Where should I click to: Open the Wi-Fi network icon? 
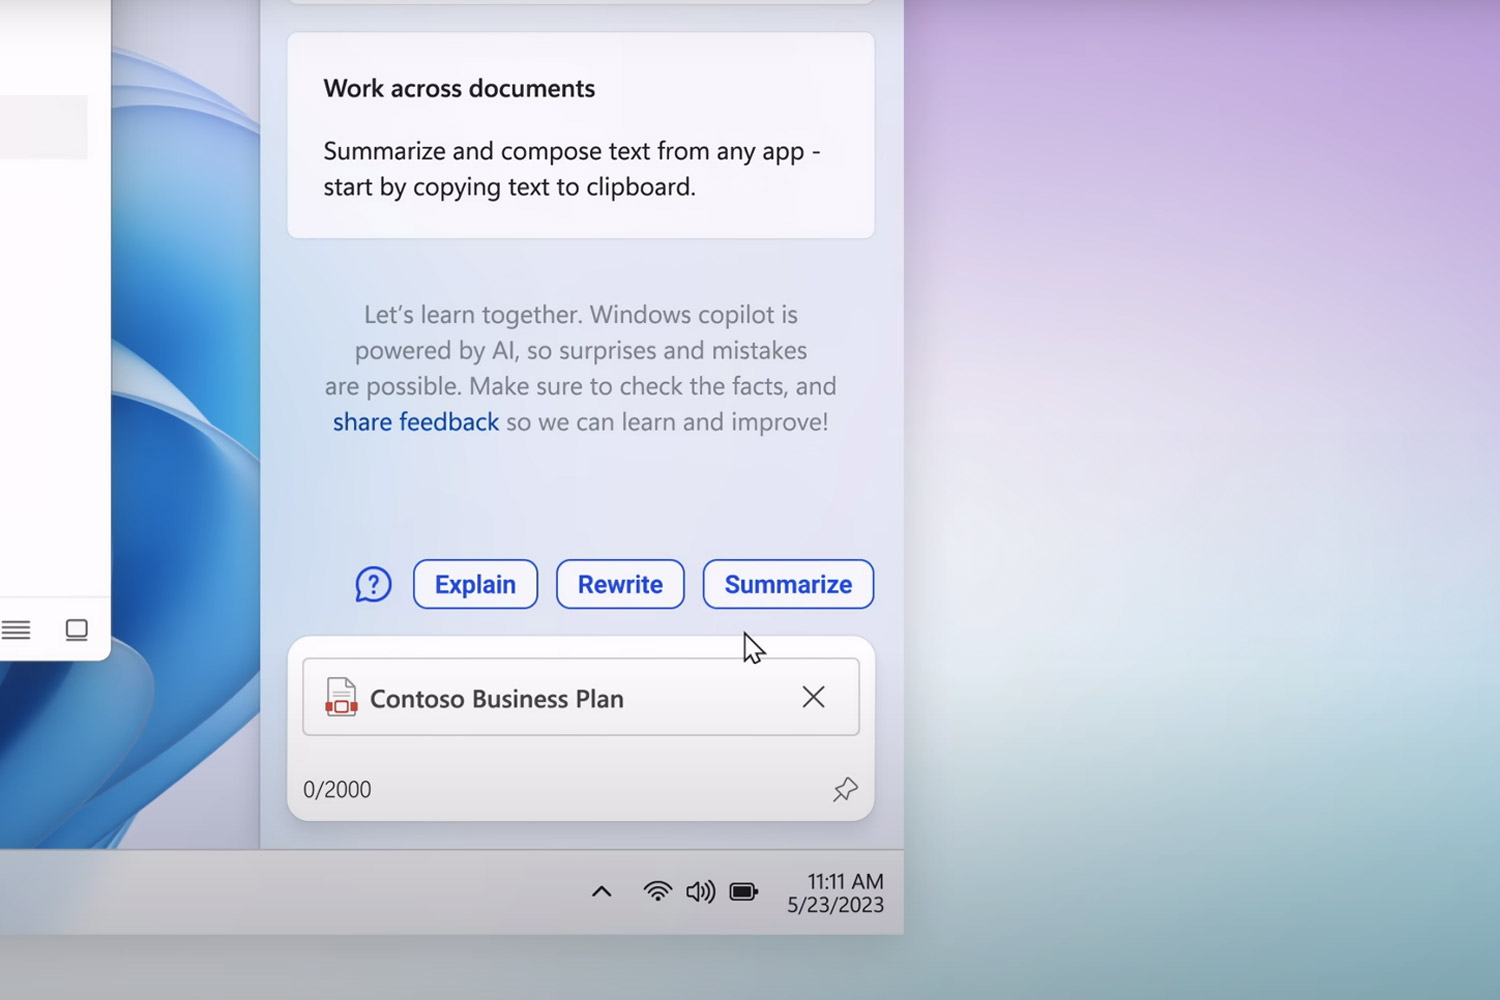coord(657,891)
